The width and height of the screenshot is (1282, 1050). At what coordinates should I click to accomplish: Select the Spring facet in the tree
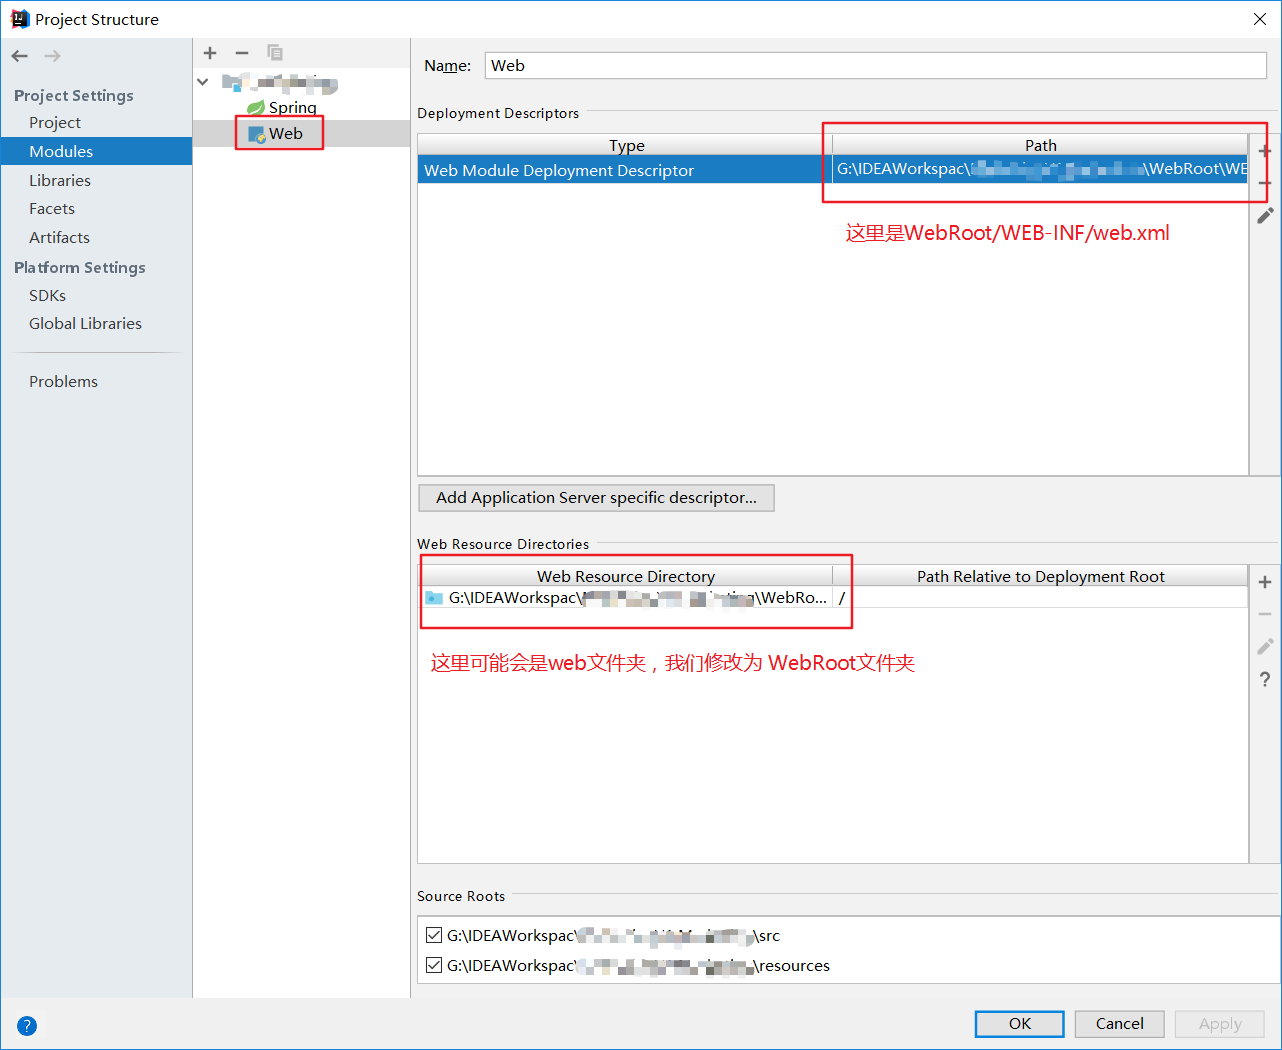click(292, 107)
